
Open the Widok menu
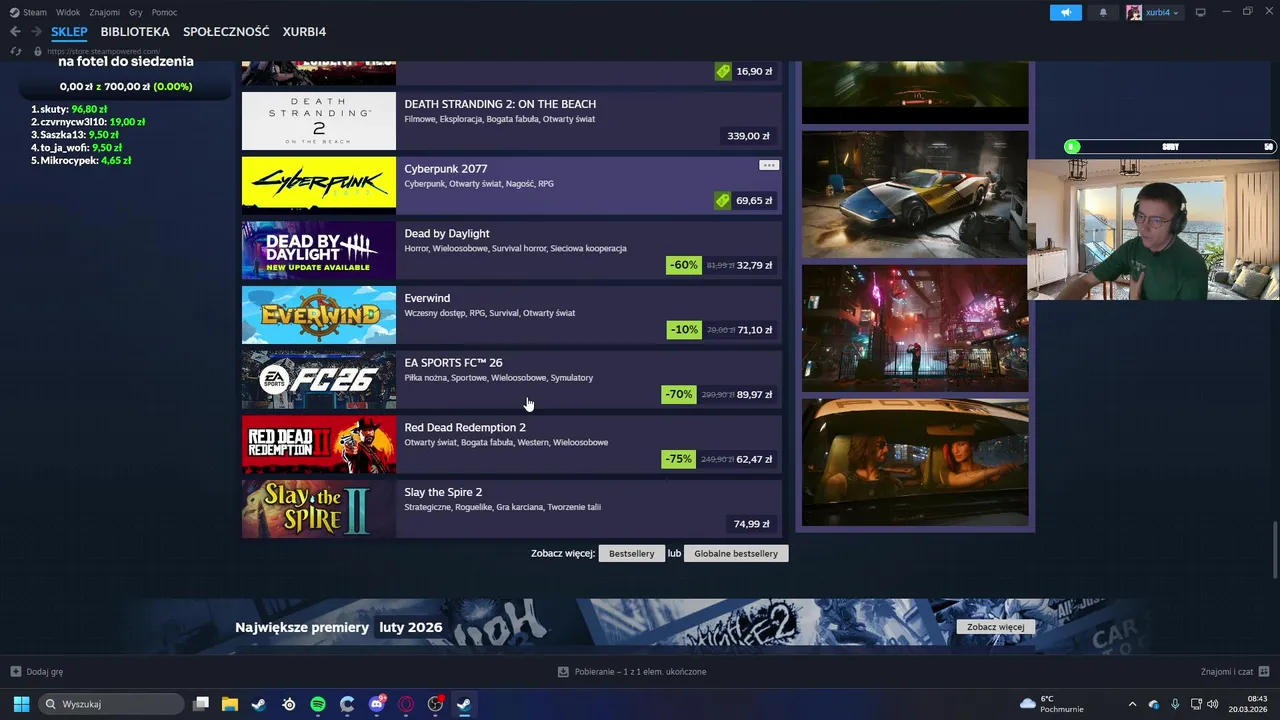tap(68, 12)
